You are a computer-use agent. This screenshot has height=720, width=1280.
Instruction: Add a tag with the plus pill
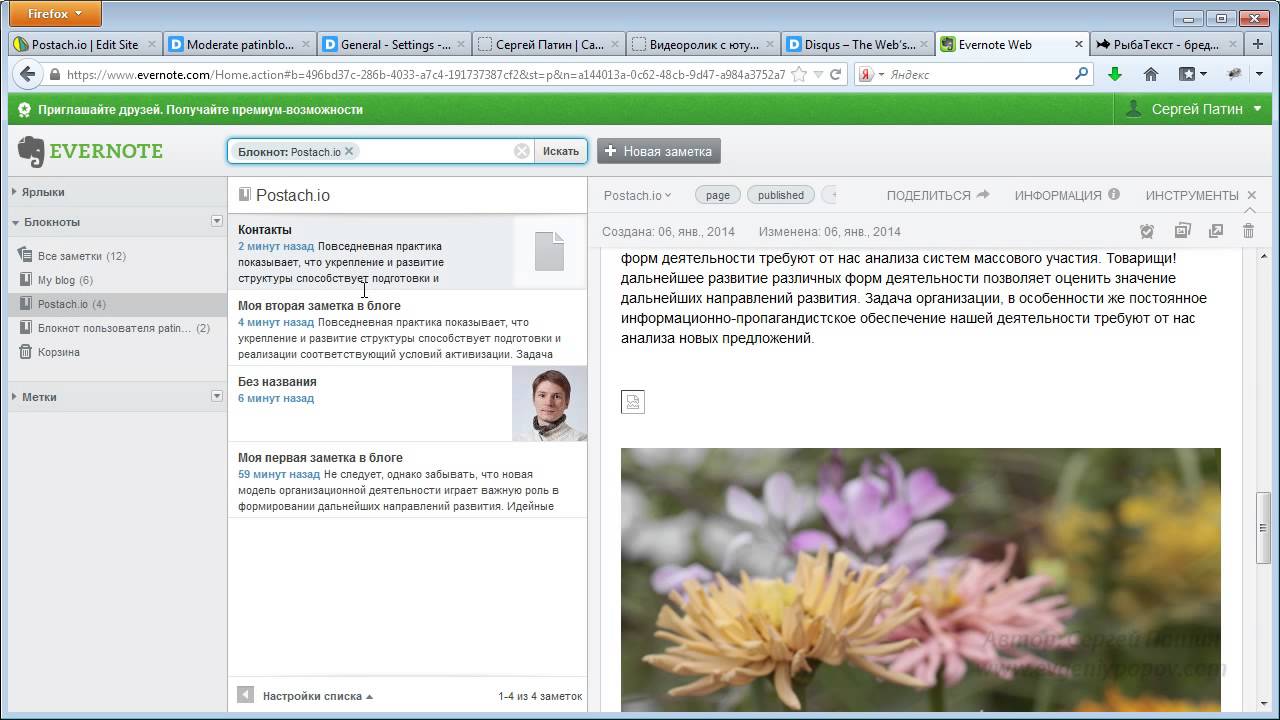[830, 195]
